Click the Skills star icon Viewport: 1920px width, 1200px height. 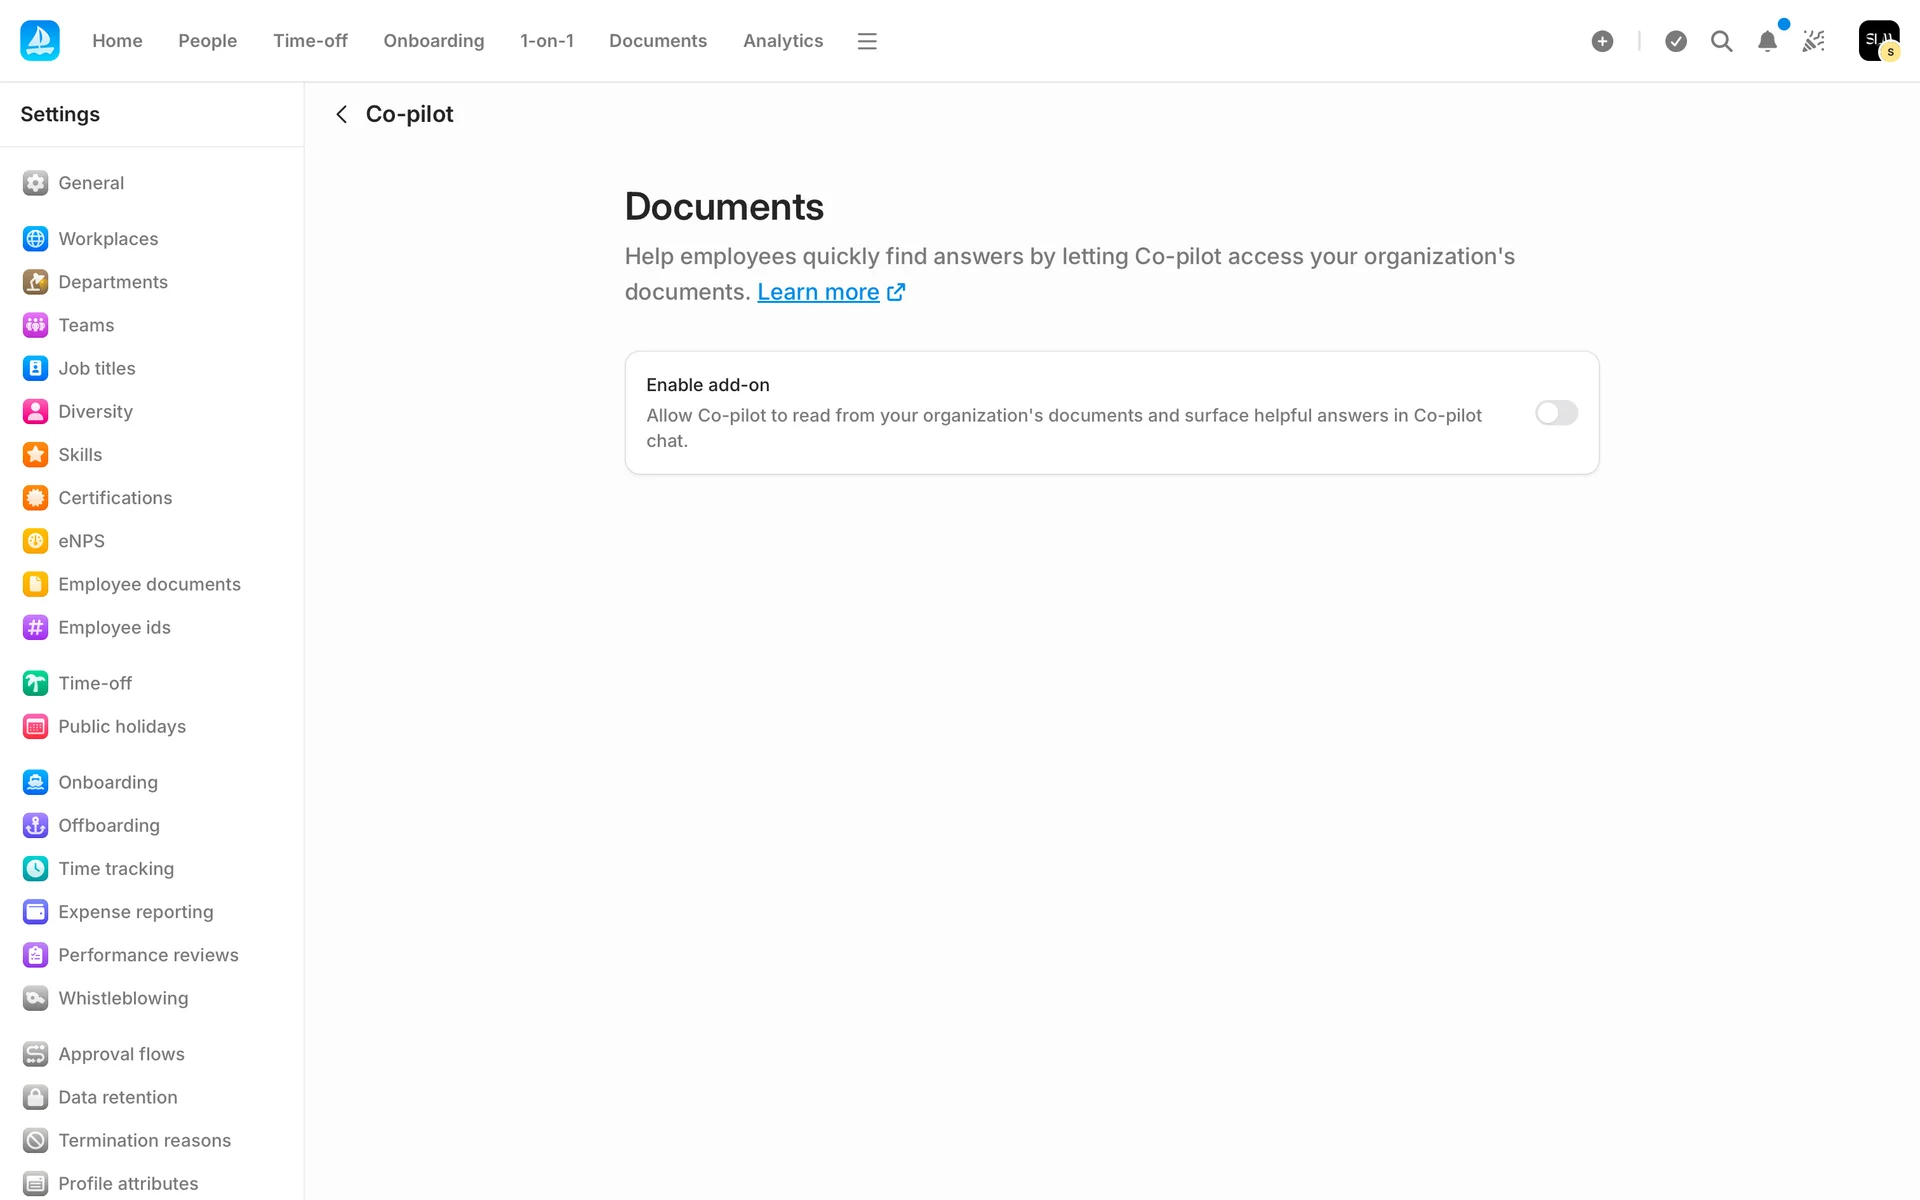[x=35, y=454]
